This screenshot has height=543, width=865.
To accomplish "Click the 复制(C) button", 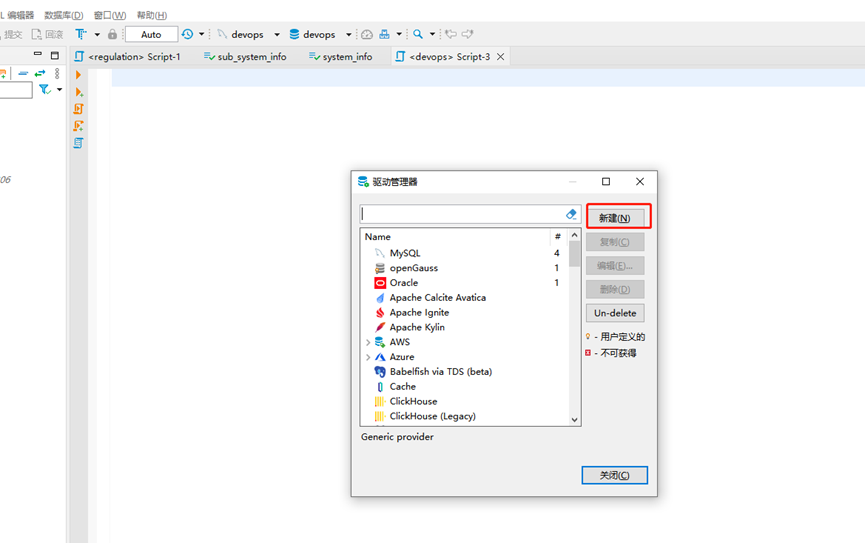I will (x=615, y=242).
